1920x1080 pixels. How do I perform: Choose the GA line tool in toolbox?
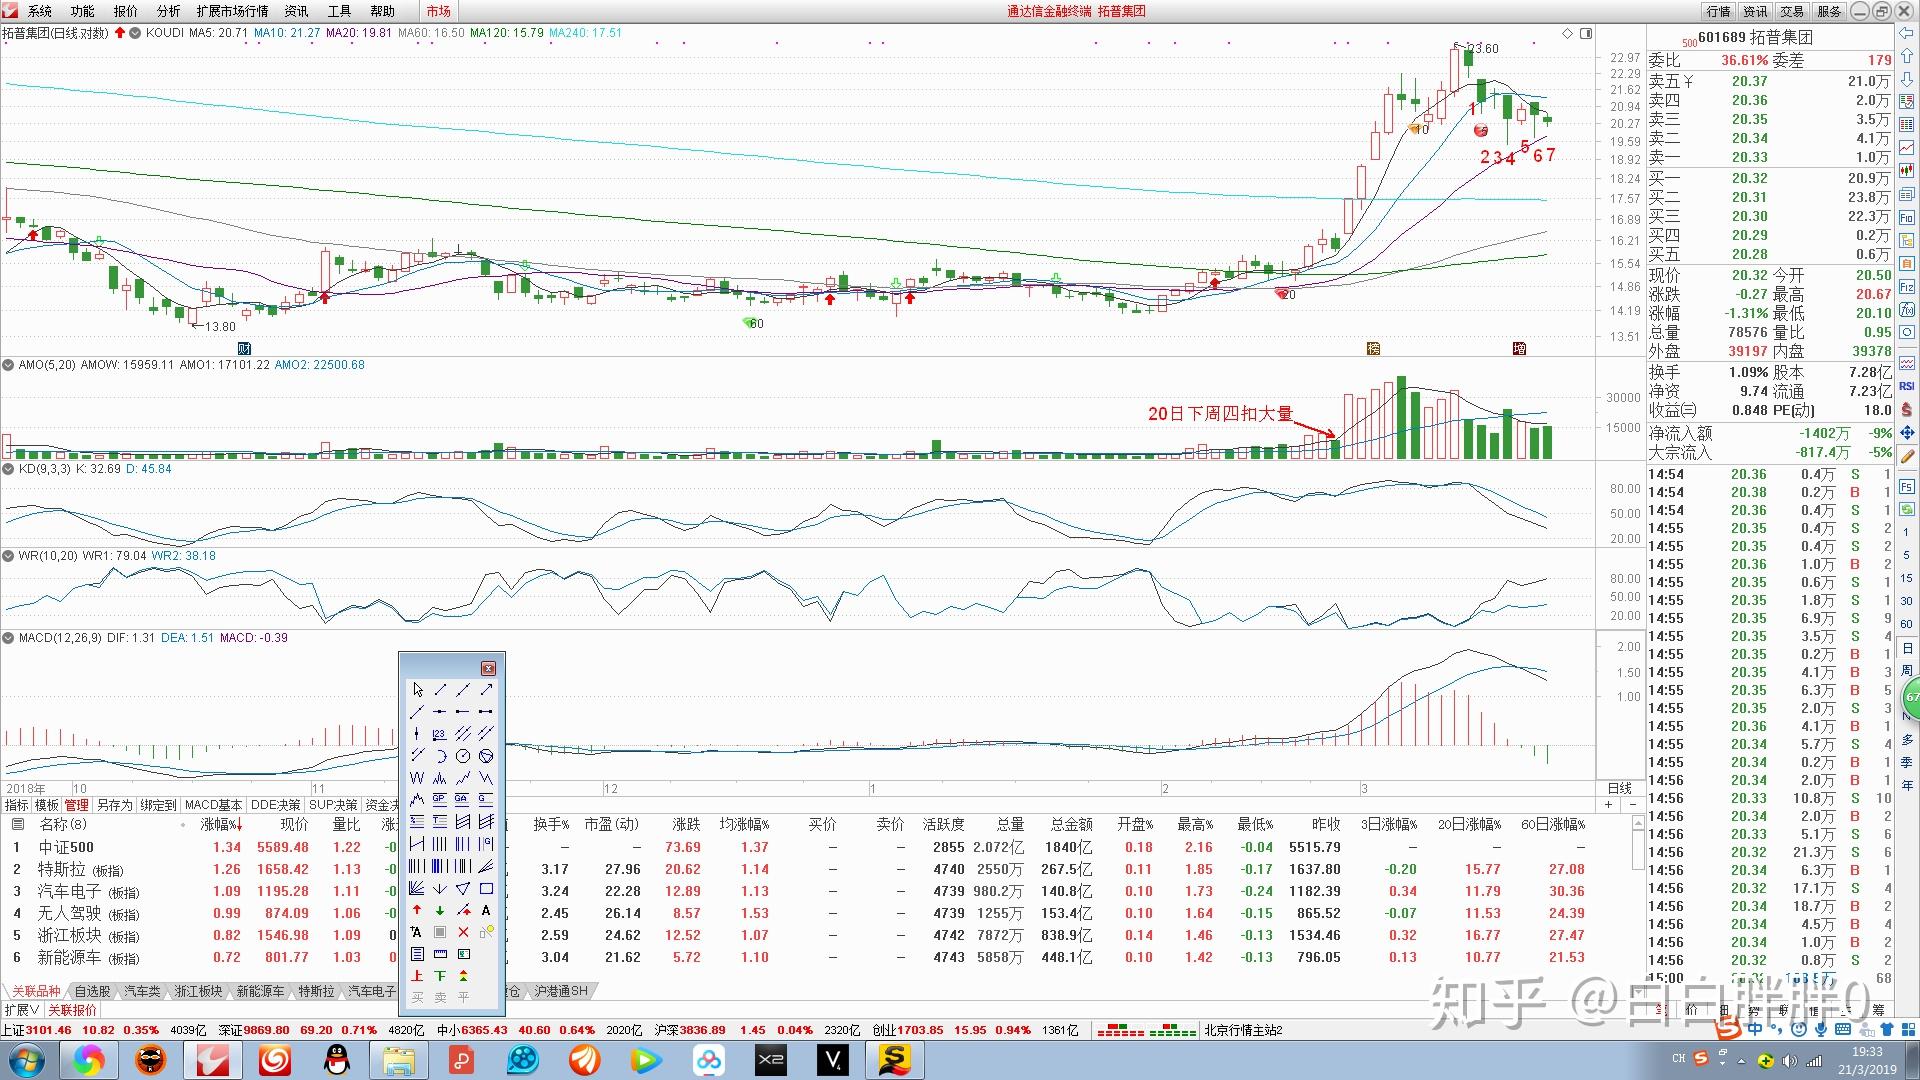[463, 799]
